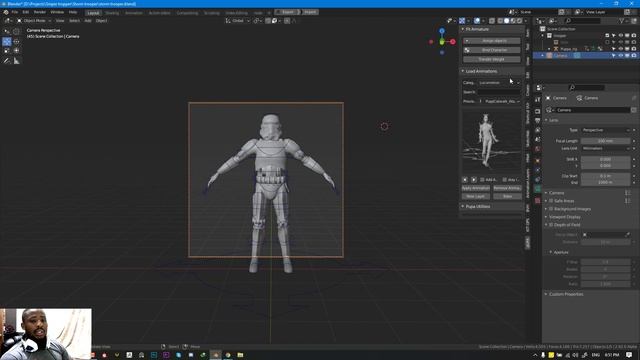Open the Global transform orientation dropdown
The height and width of the screenshot is (360, 640).
coord(238,20)
